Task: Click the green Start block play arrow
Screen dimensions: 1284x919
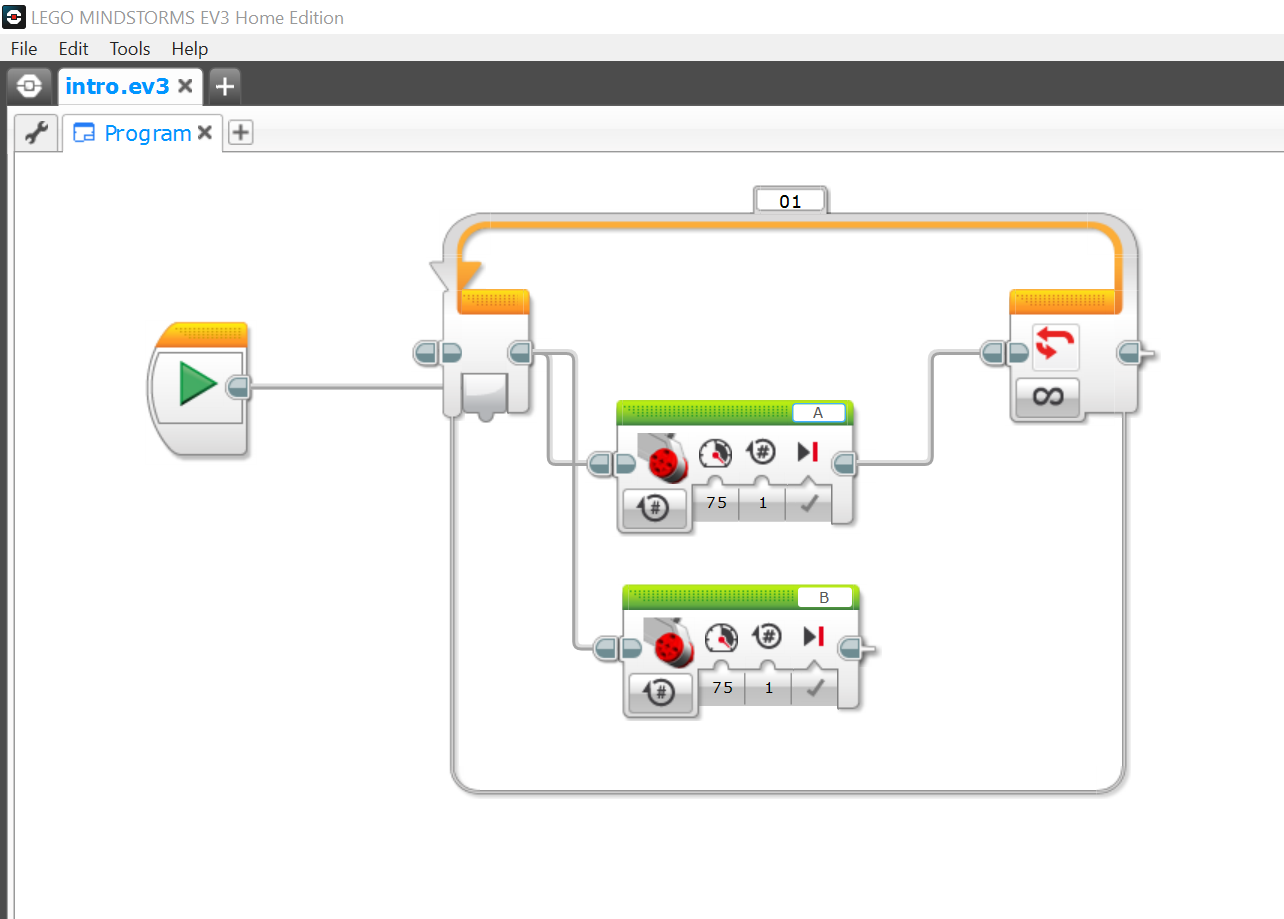Action: point(198,385)
